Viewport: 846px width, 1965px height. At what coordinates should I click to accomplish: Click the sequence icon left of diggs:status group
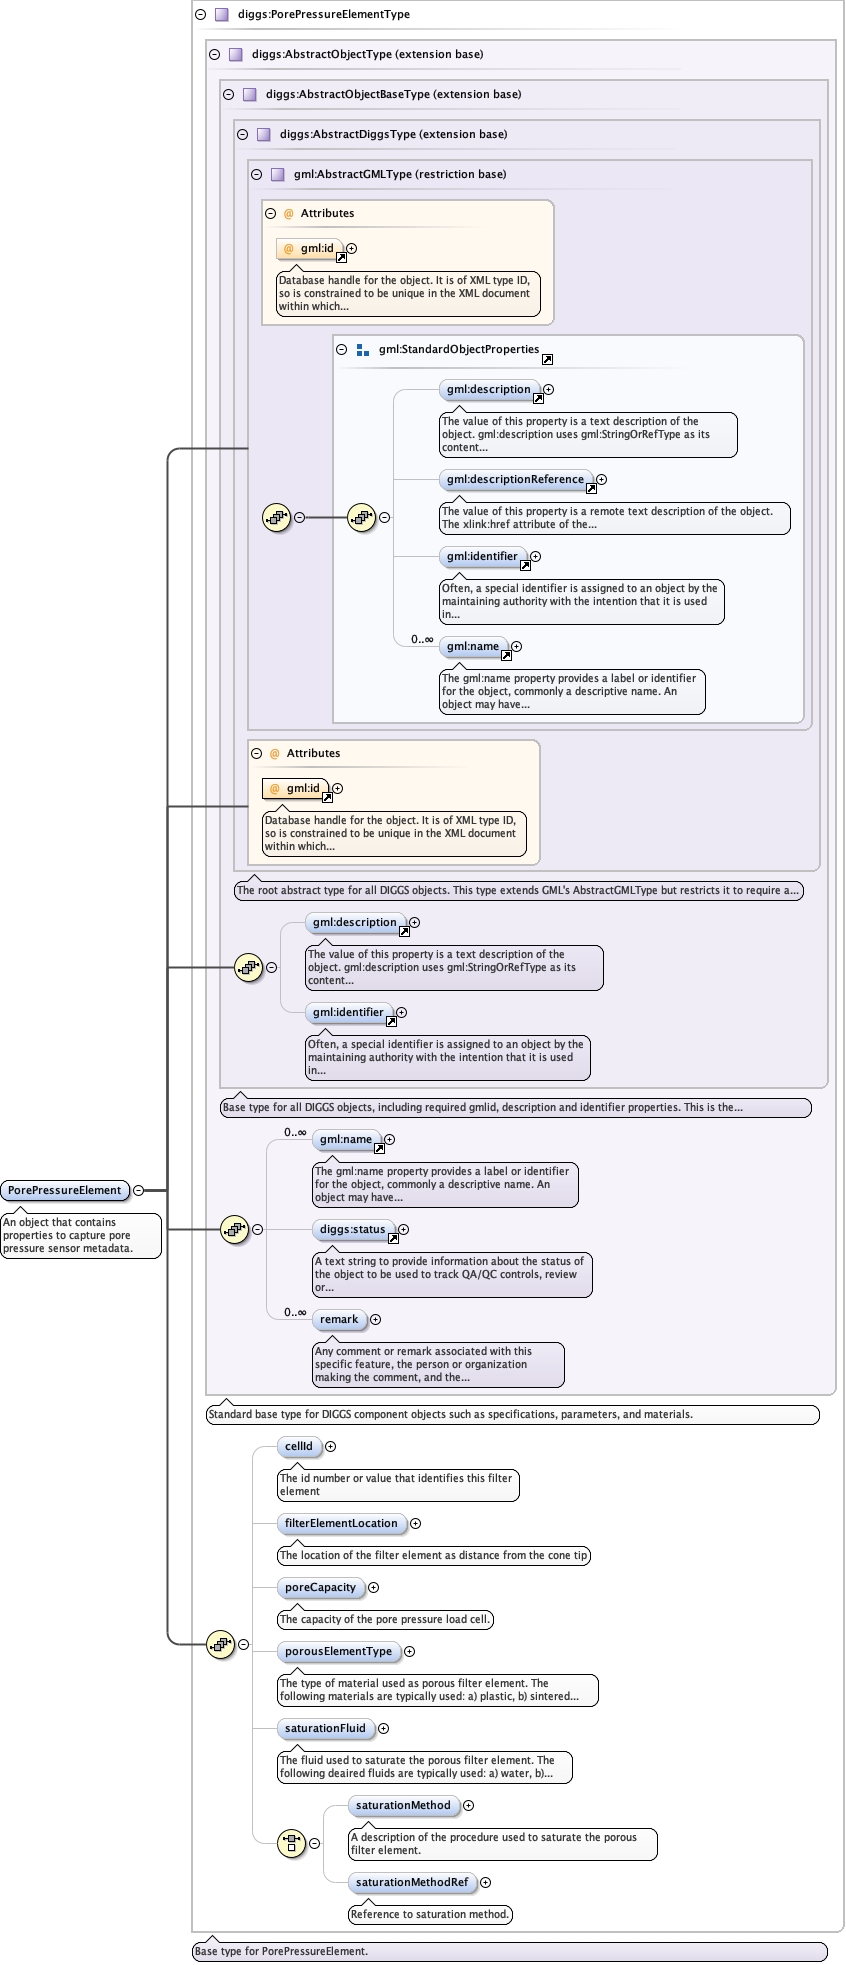point(234,1229)
